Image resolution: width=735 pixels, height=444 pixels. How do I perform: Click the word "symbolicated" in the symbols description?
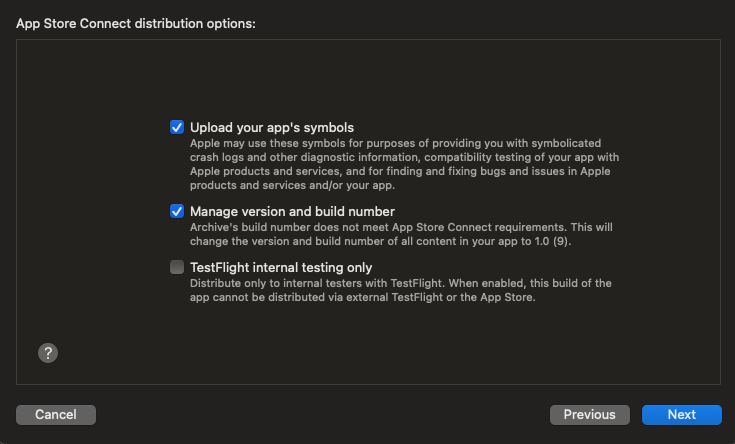(x=566, y=143)
